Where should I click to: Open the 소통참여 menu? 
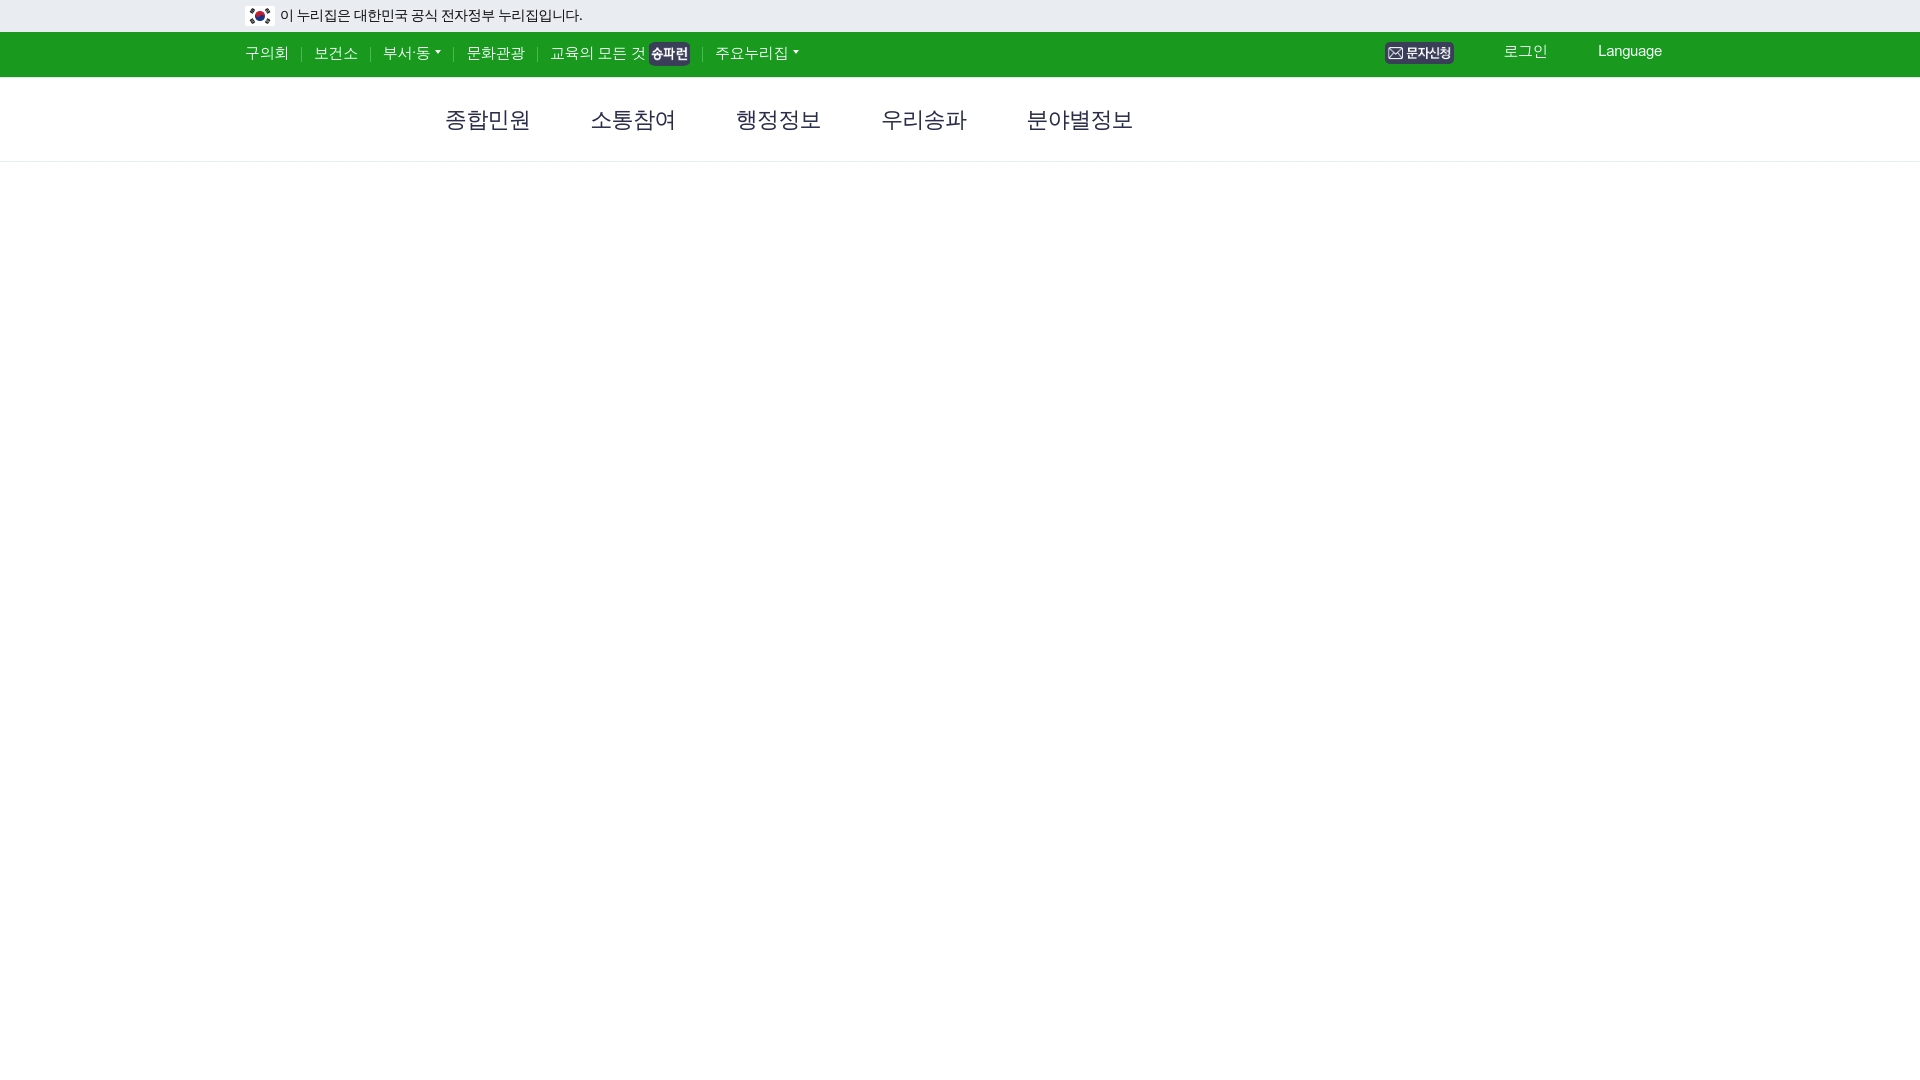pyautogui.click(x=633, y=120)
